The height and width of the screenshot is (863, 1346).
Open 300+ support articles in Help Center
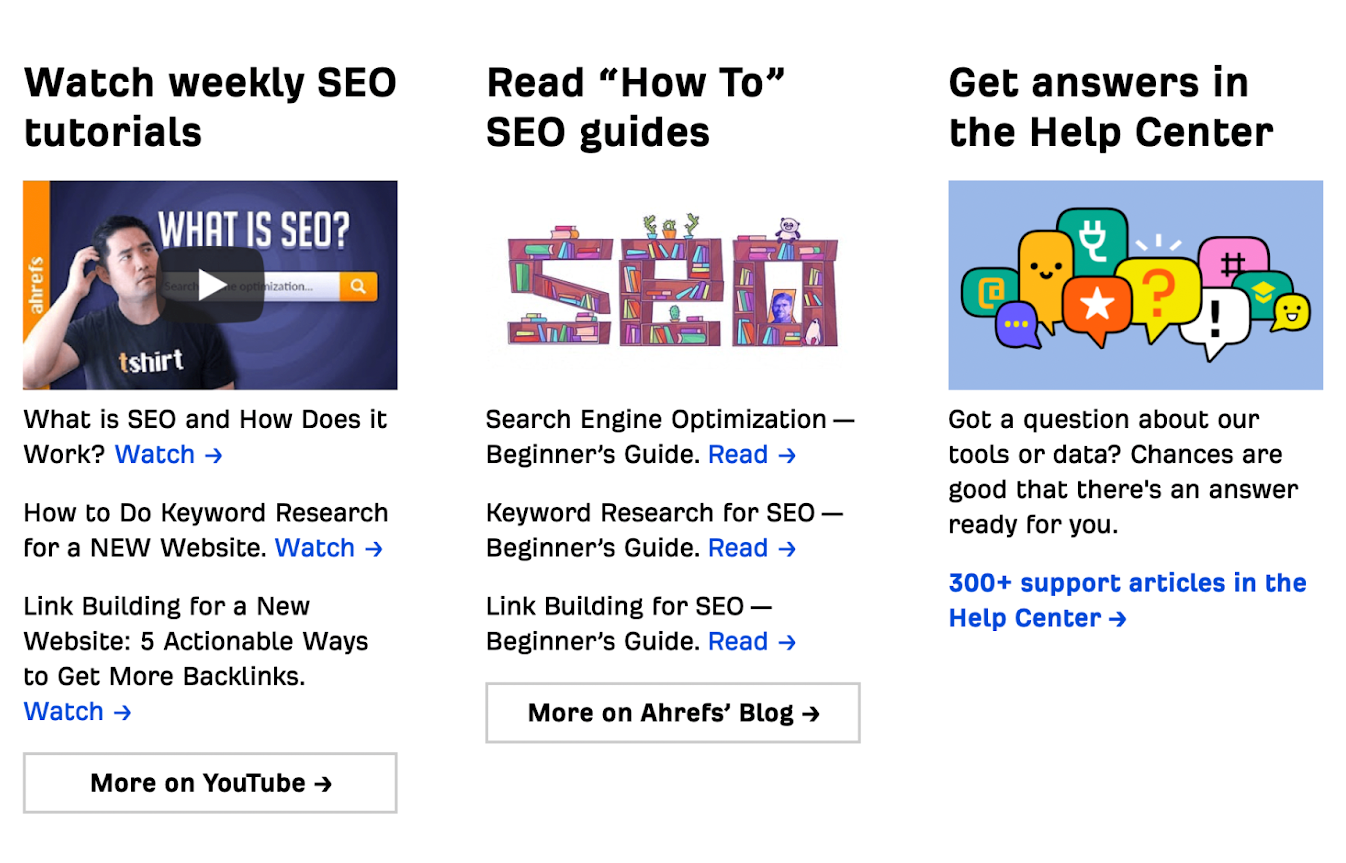click(x=1127, y=600)
